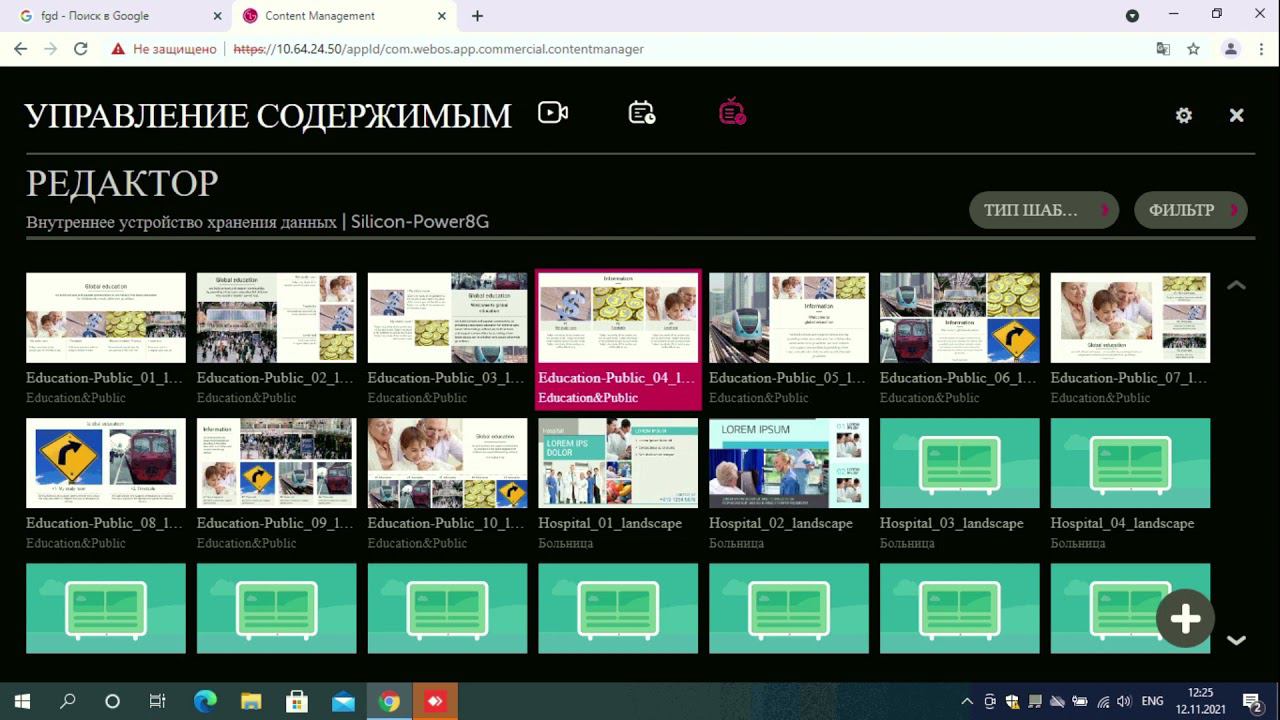The image size is (1280, 720).
Task: Click the pink editor template icon
Action: point(732,112)
